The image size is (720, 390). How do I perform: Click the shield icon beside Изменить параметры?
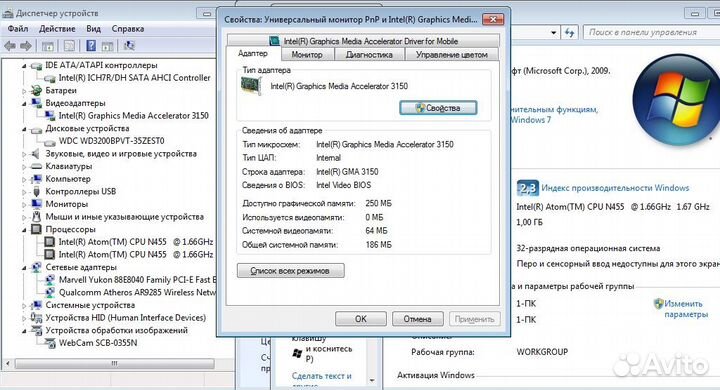[x=658, y=304]
